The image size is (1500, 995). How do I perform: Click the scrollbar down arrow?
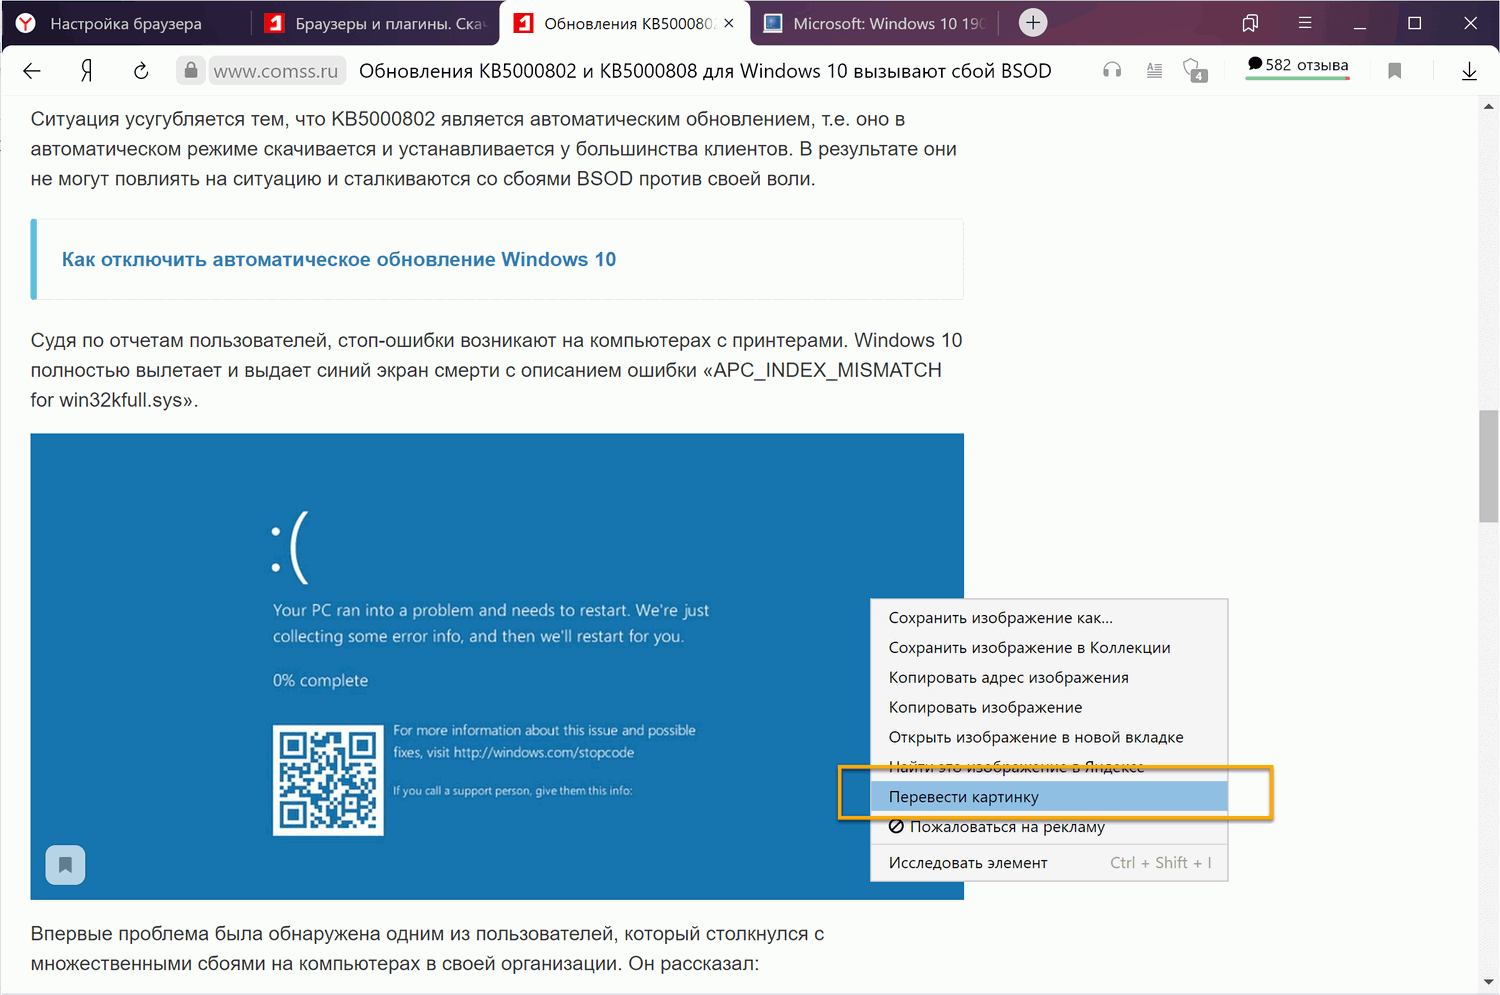click(x=1489, y=983)
